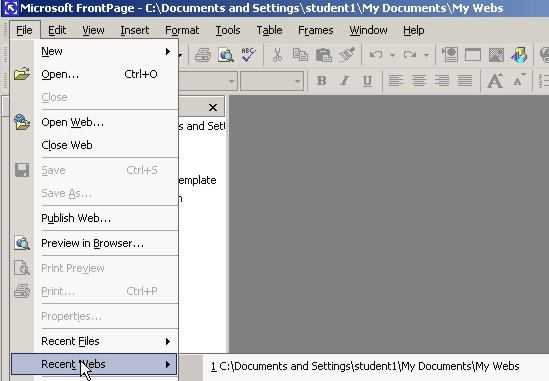This screenshot has height=381, width=549.
Task: Open the Tools menu
Action: coord(228,30)
